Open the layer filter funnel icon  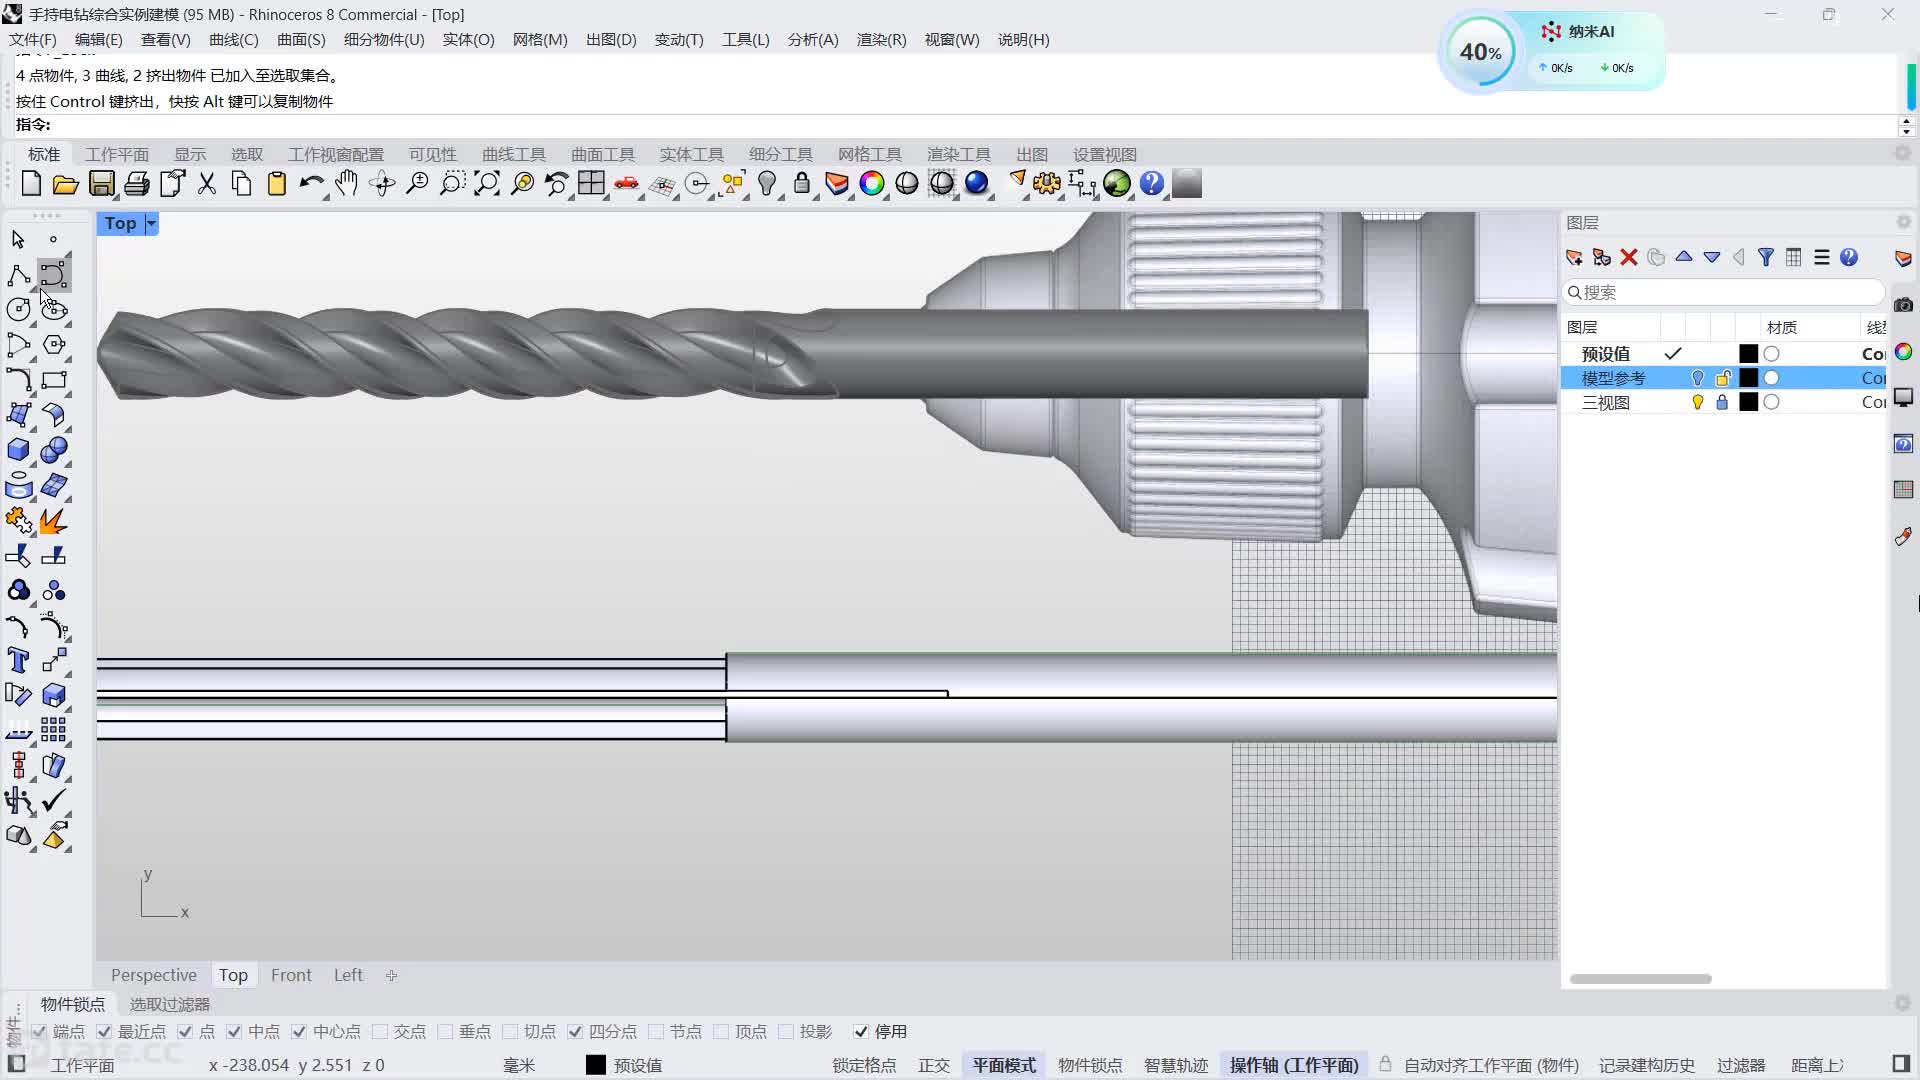coord(1766,258)
